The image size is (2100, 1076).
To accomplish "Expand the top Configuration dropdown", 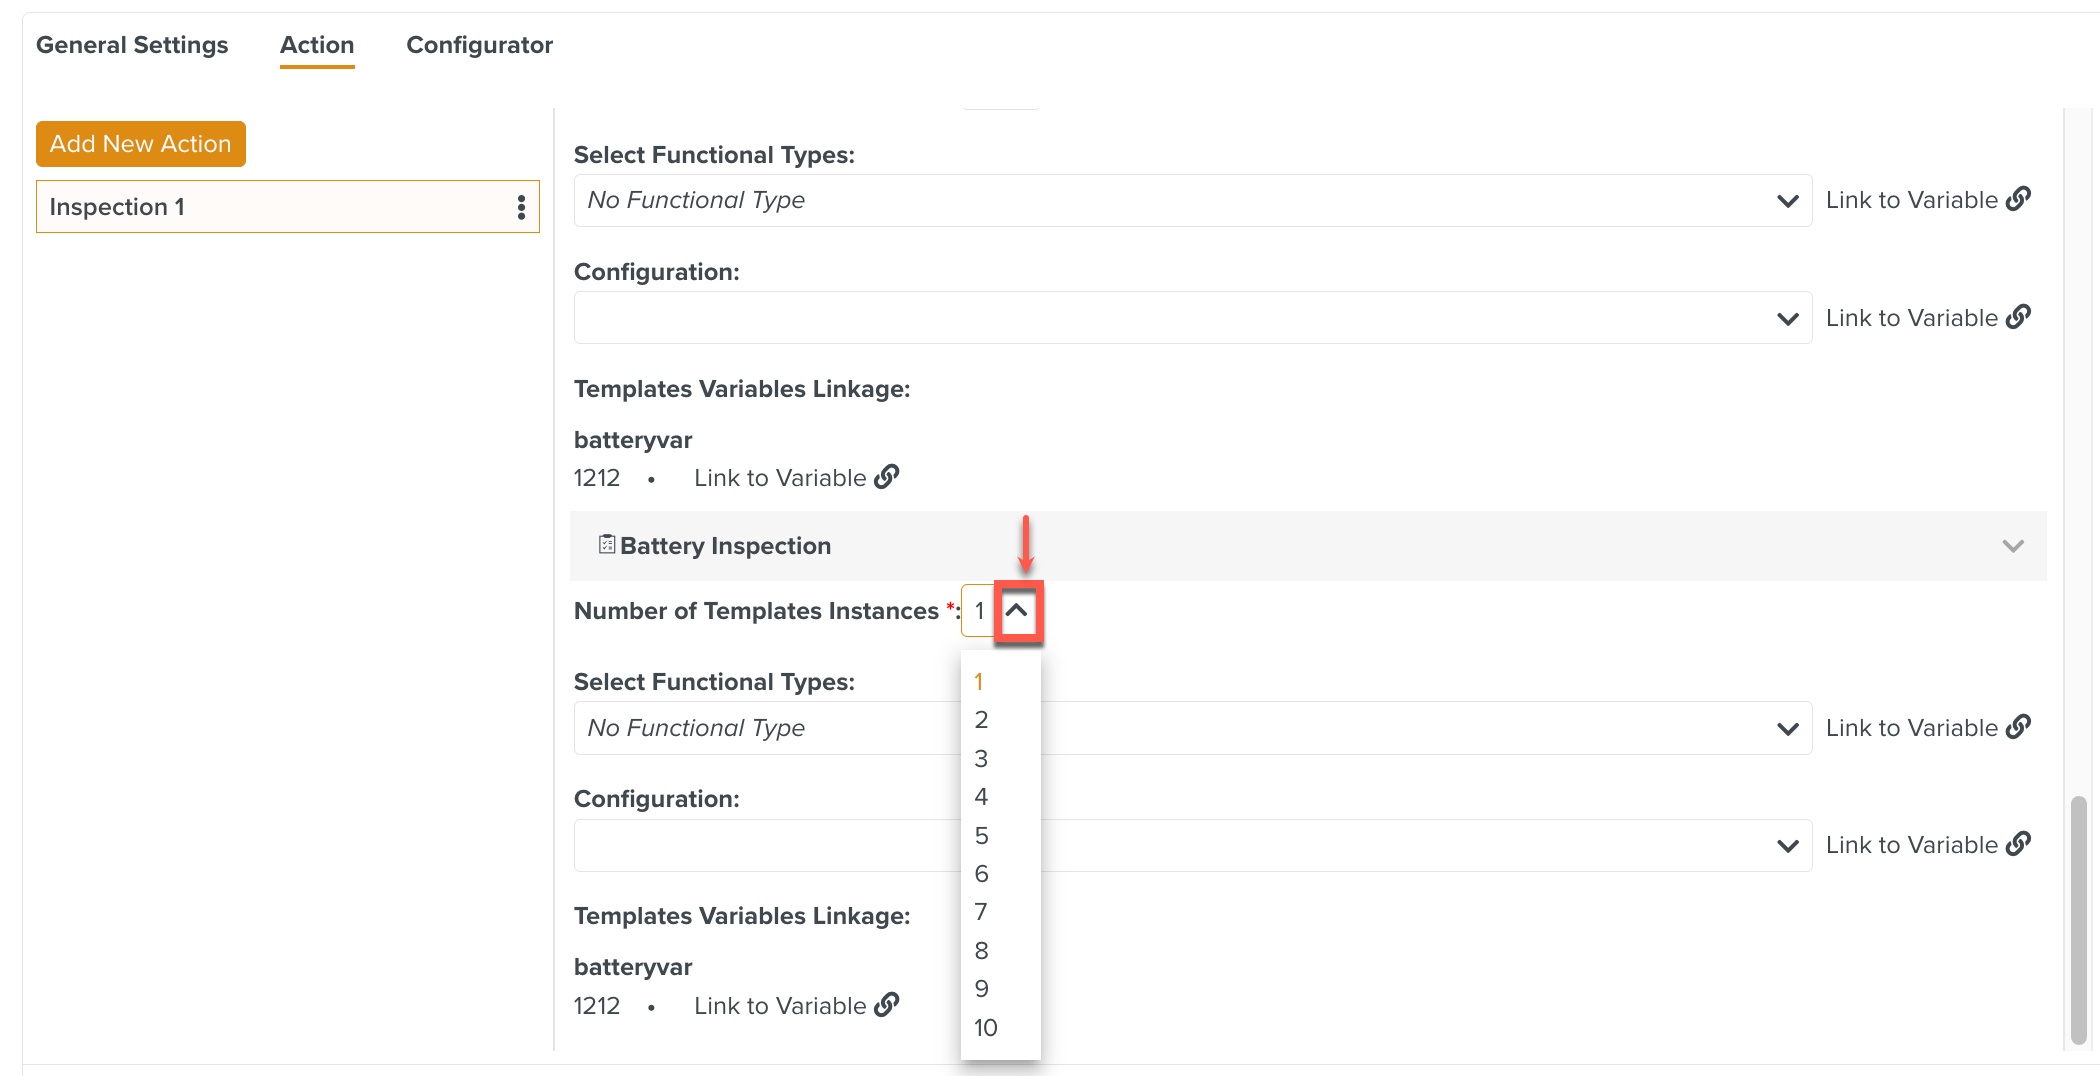I will (1788, 319).
